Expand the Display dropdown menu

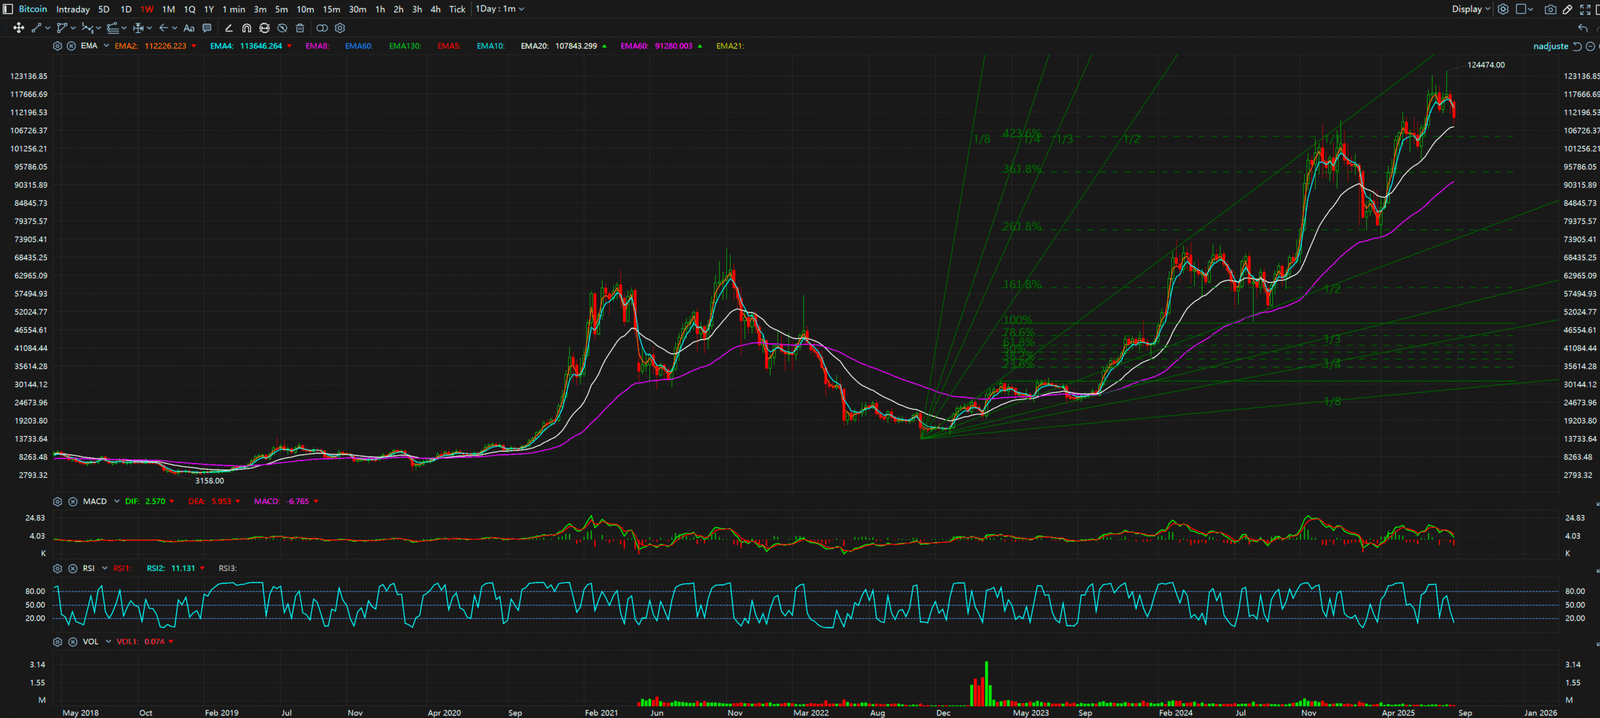point(1471,9)
